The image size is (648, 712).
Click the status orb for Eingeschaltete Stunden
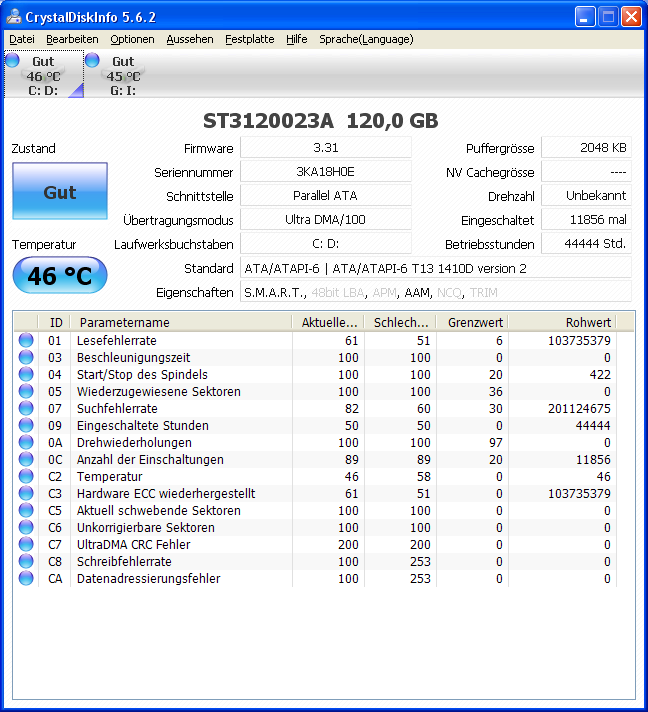[x=26, y=425]
